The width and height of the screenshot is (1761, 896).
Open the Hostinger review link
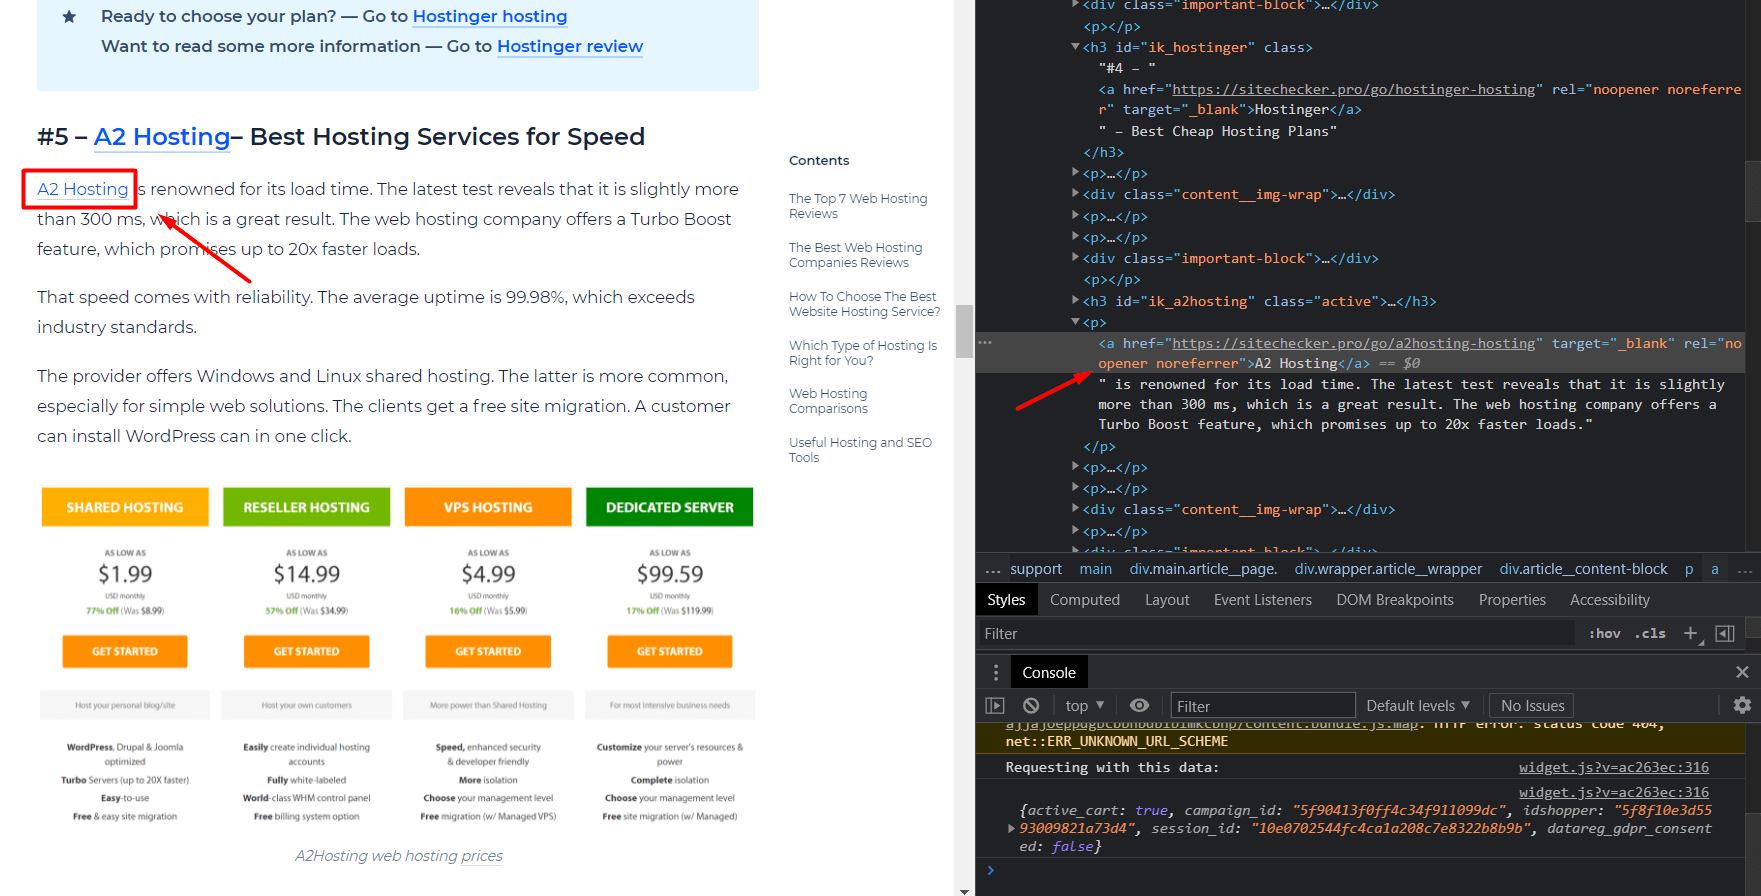(x=570, y=46)
